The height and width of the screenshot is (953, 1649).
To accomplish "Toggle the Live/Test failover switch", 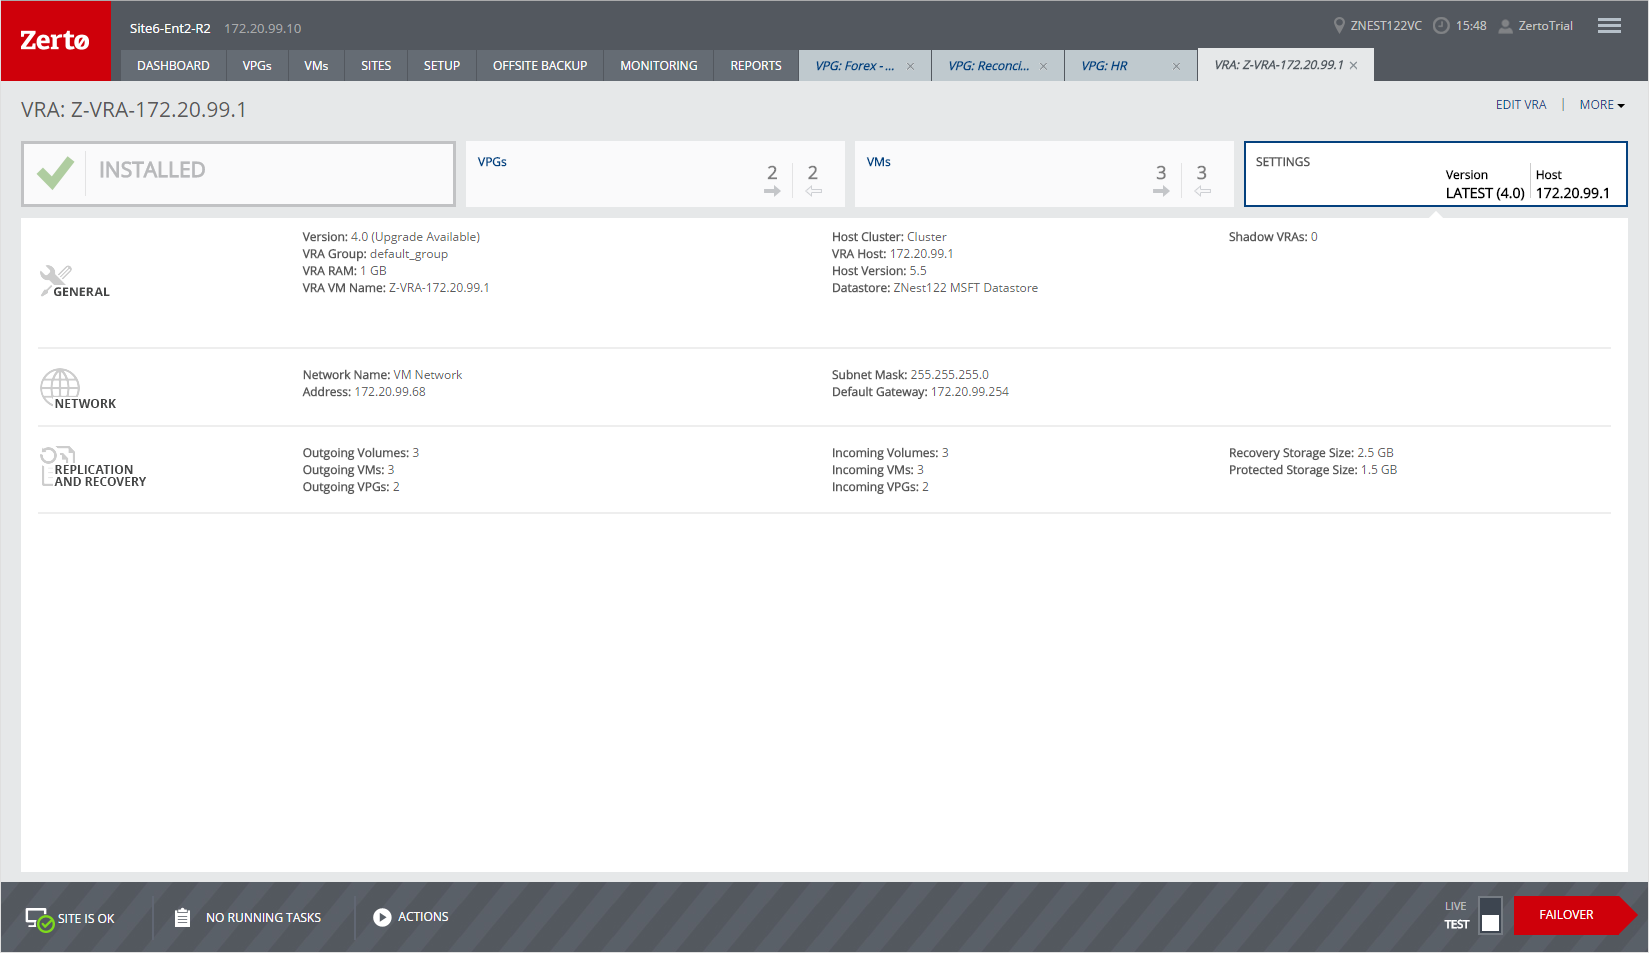I will coord(1490,915).
